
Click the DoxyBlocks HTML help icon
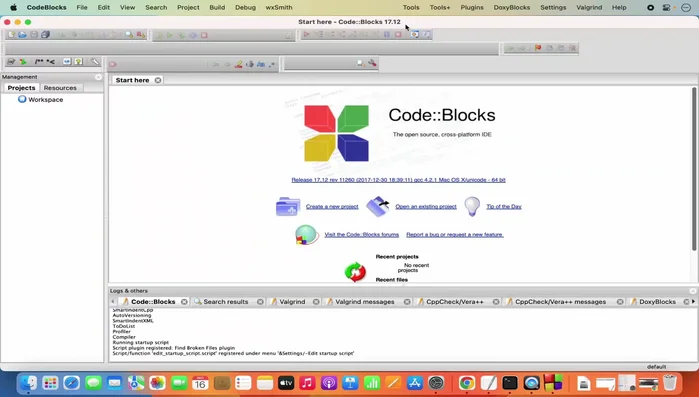(x=67, y=62)
